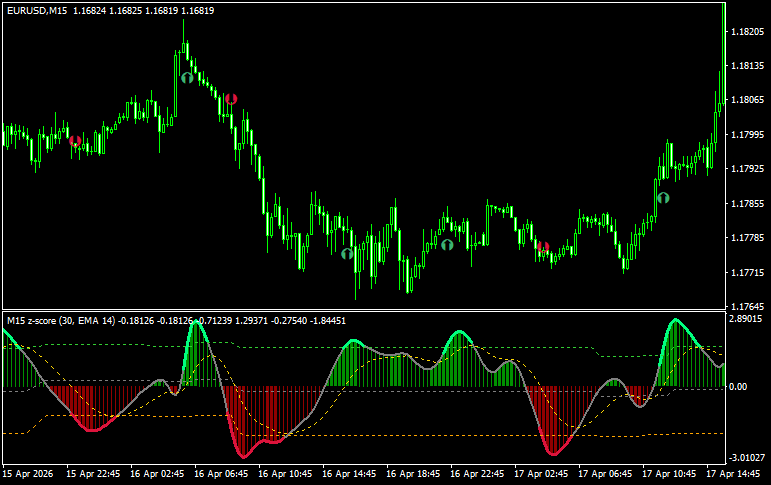This screenshot has width=771, height=485.
Task: Click the 1.18205 price scale label
Action: (747, 32)
